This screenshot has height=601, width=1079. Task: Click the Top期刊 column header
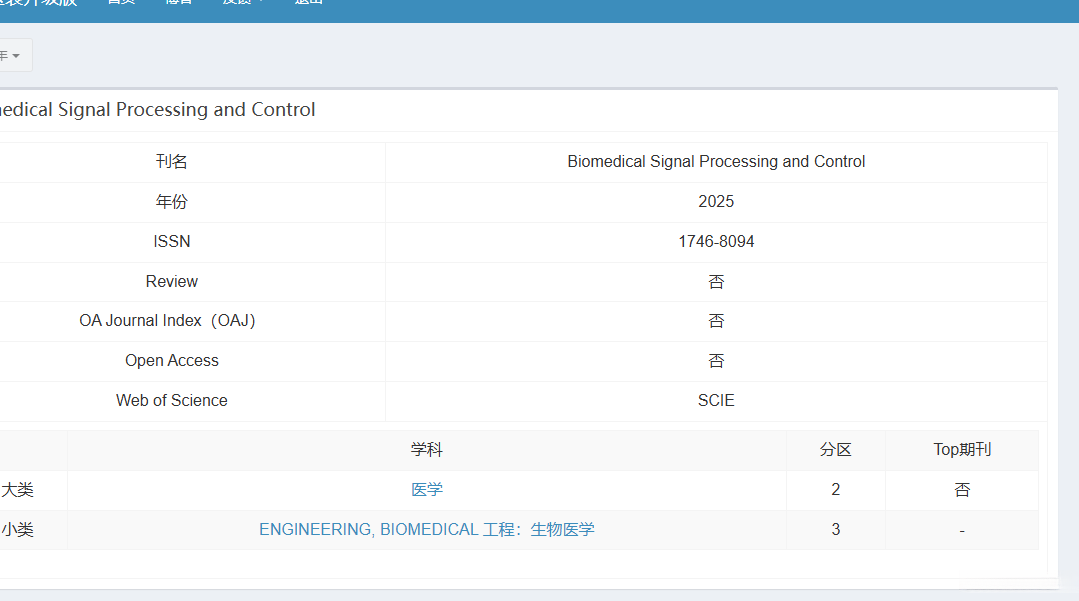(x=962, y=450)
